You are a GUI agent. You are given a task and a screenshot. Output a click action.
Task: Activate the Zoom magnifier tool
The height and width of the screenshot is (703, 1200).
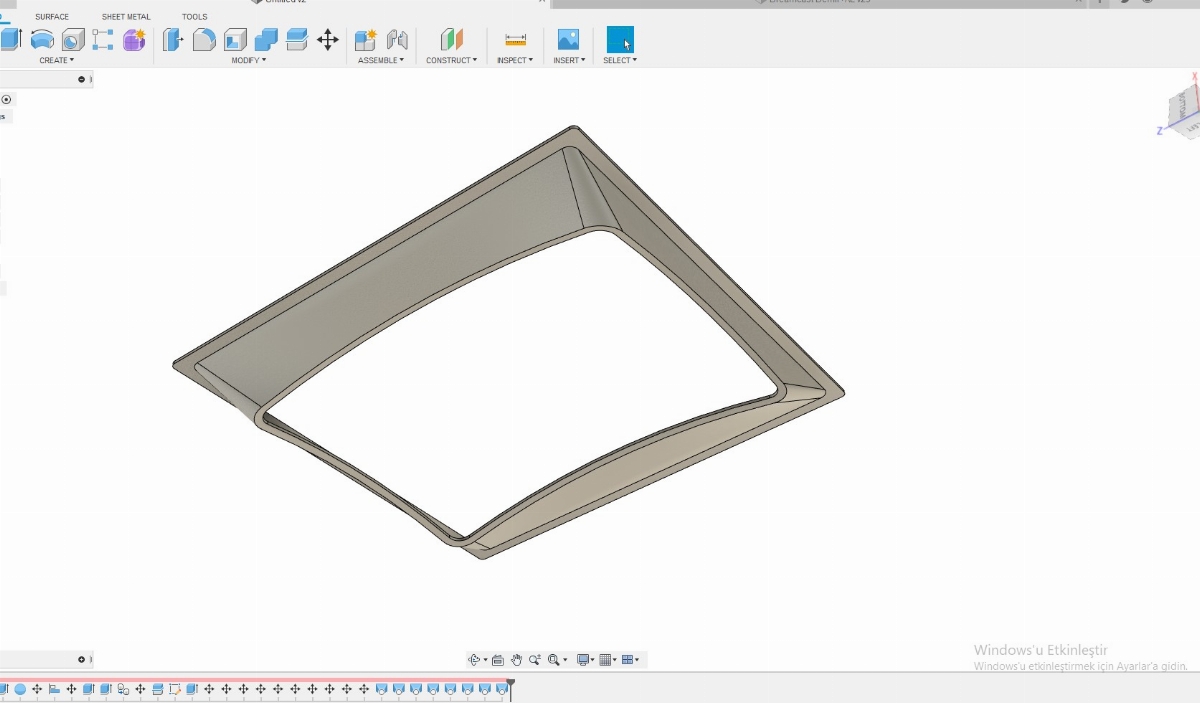pos(535,660)
